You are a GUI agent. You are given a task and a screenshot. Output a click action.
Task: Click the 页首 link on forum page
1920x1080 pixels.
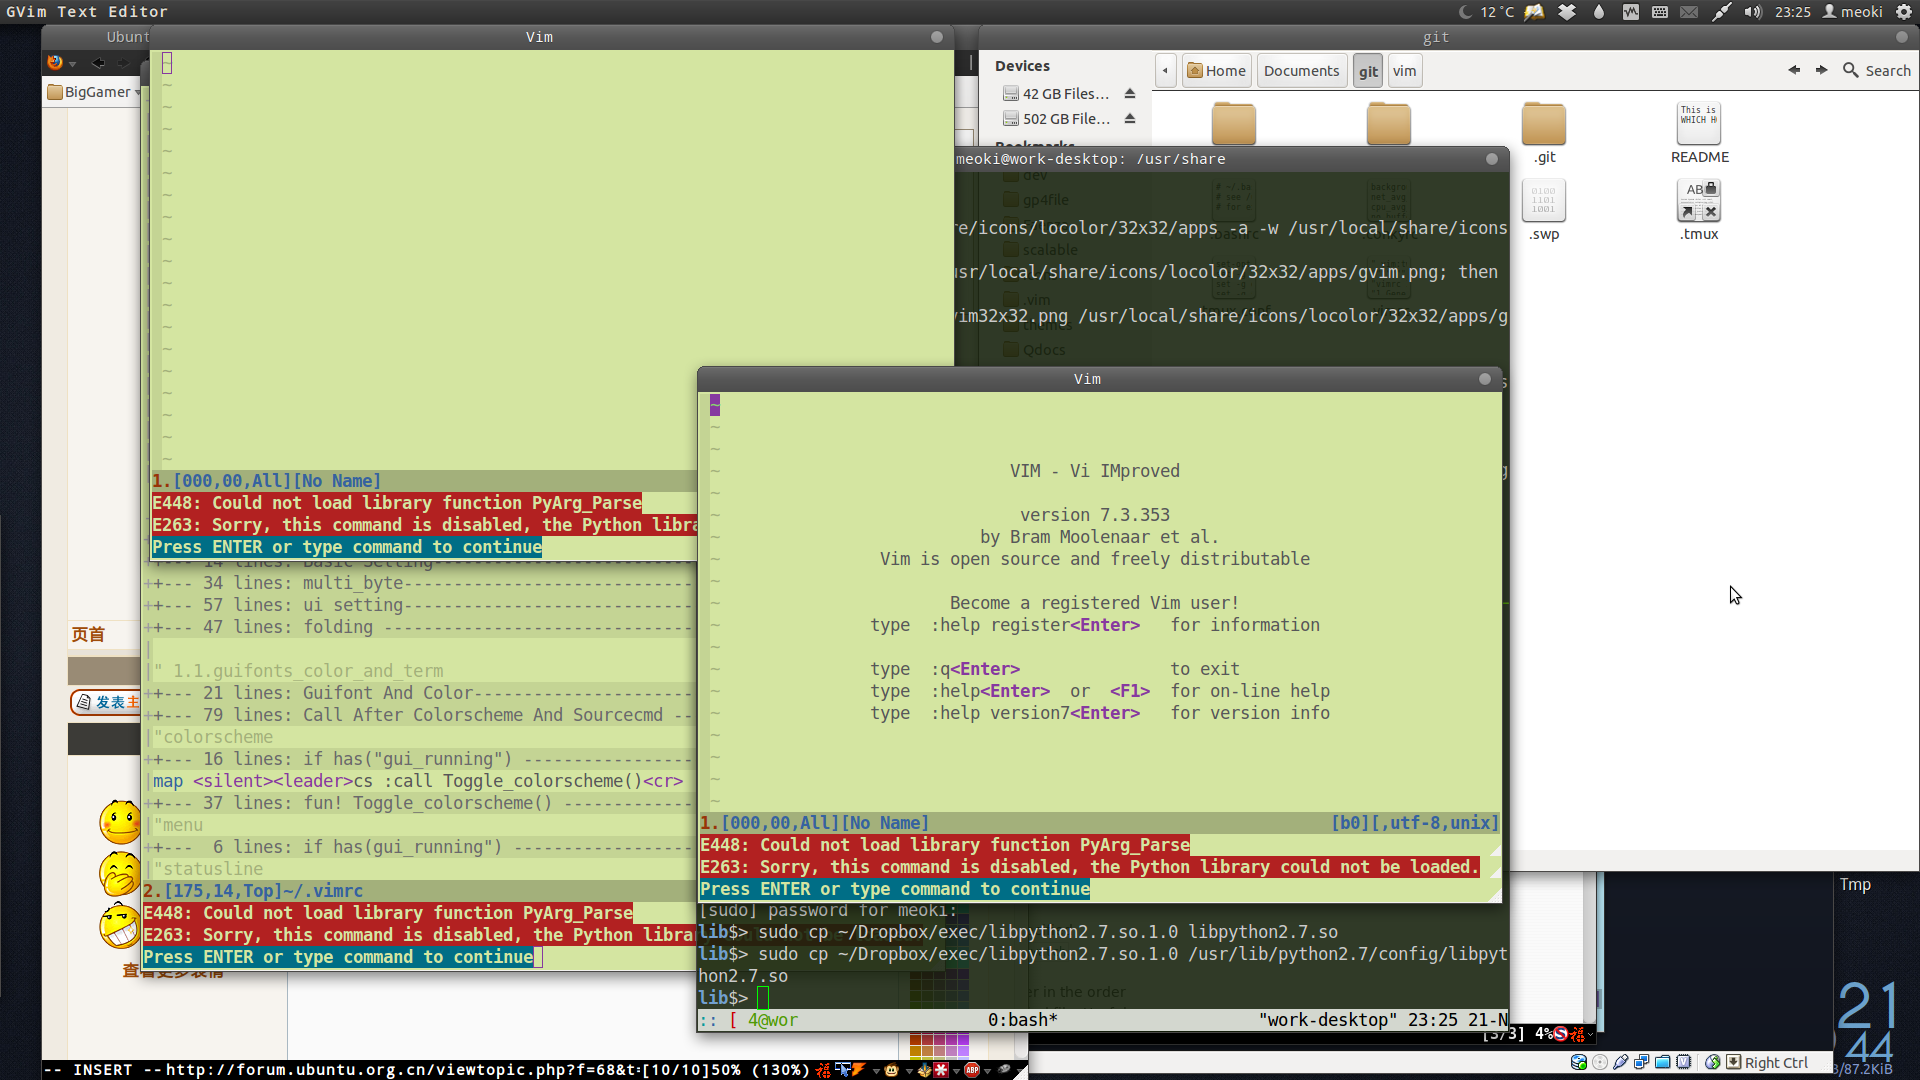88,634
